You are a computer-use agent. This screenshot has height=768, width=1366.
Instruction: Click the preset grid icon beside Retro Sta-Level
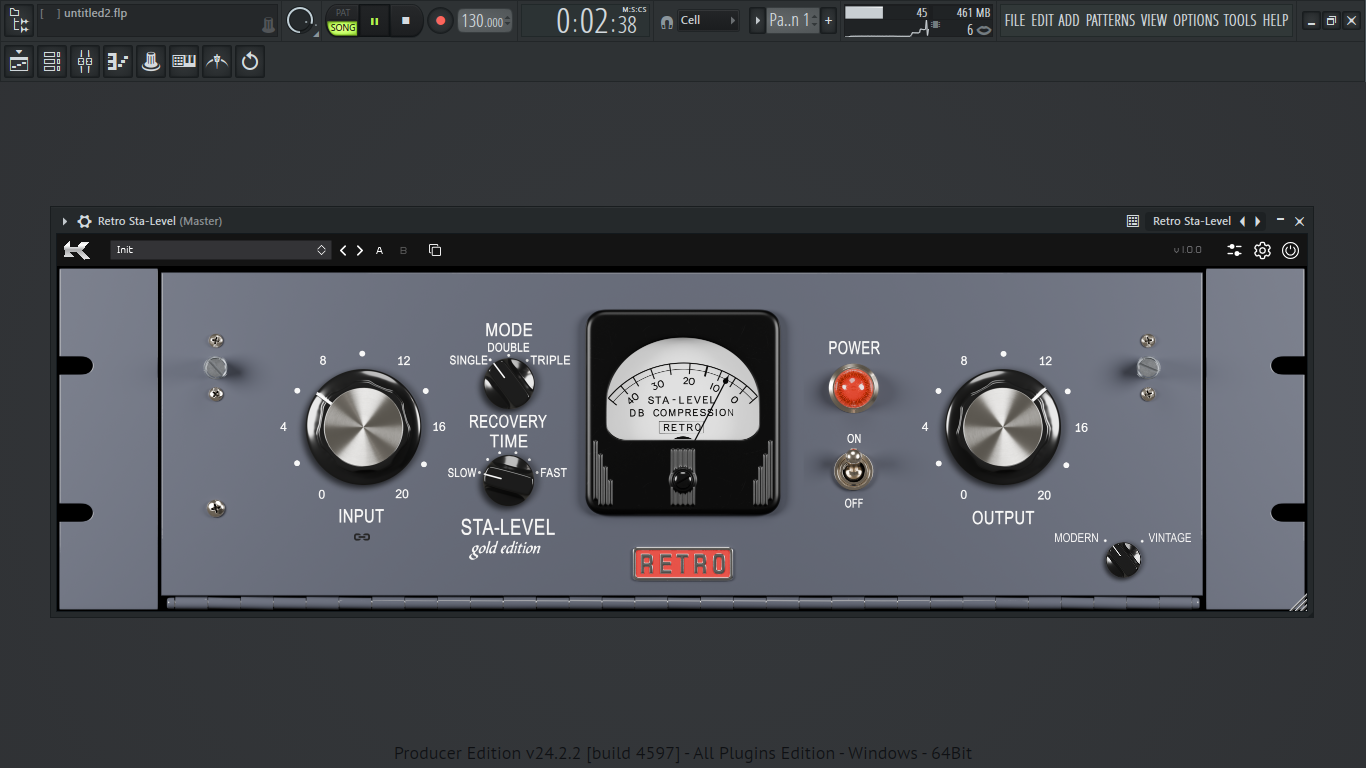[1133, 221]
